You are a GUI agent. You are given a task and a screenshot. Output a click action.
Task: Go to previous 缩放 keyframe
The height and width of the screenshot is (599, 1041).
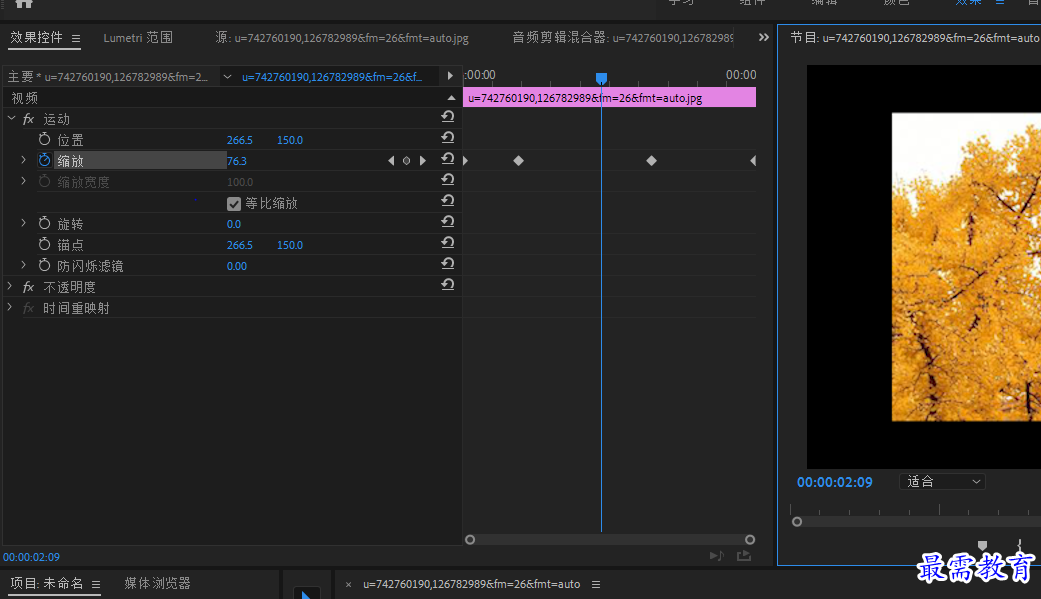click(391, 161)
